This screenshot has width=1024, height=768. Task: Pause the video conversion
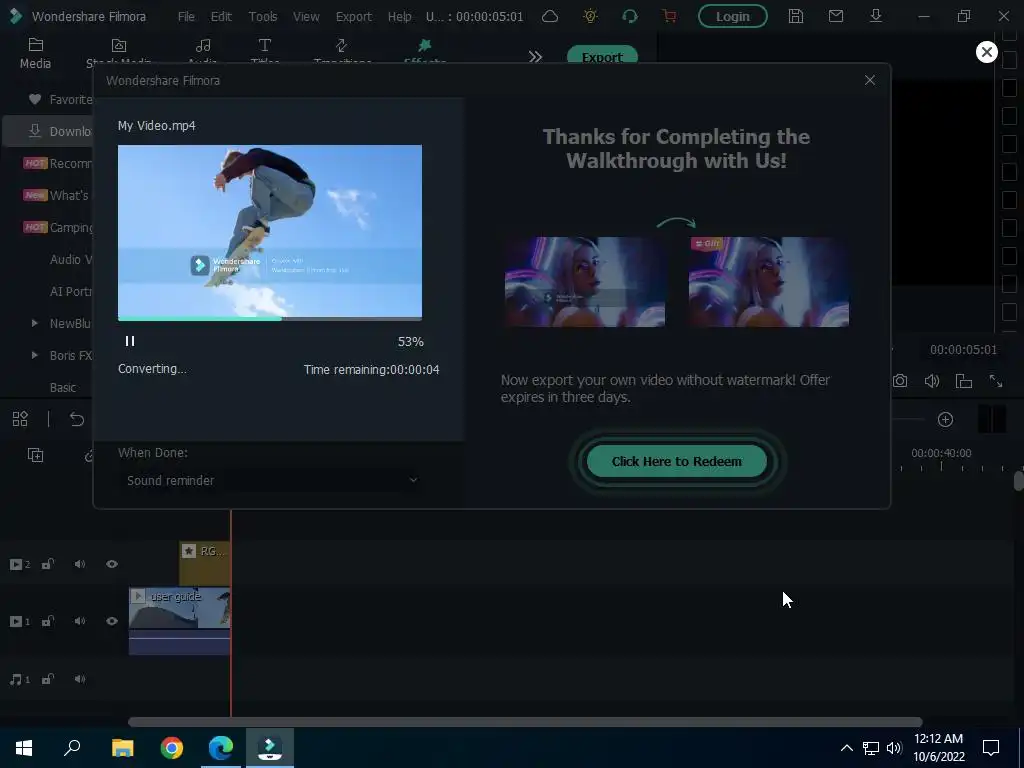(x=129, y=341)
